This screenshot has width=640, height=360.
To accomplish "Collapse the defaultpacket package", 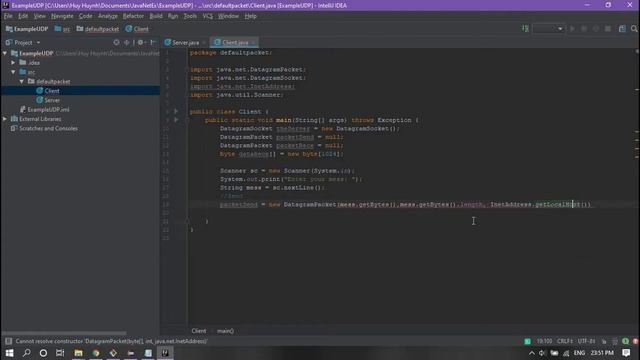I will pyautogui.click(x=22, y=81).
